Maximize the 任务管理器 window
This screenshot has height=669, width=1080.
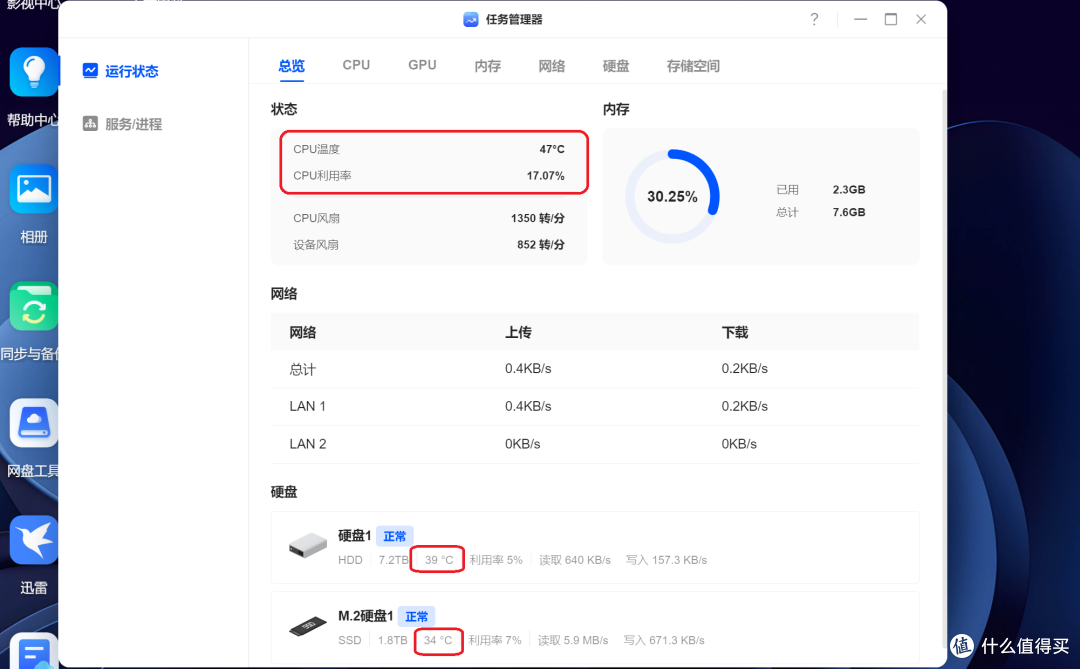coord(891,19)
